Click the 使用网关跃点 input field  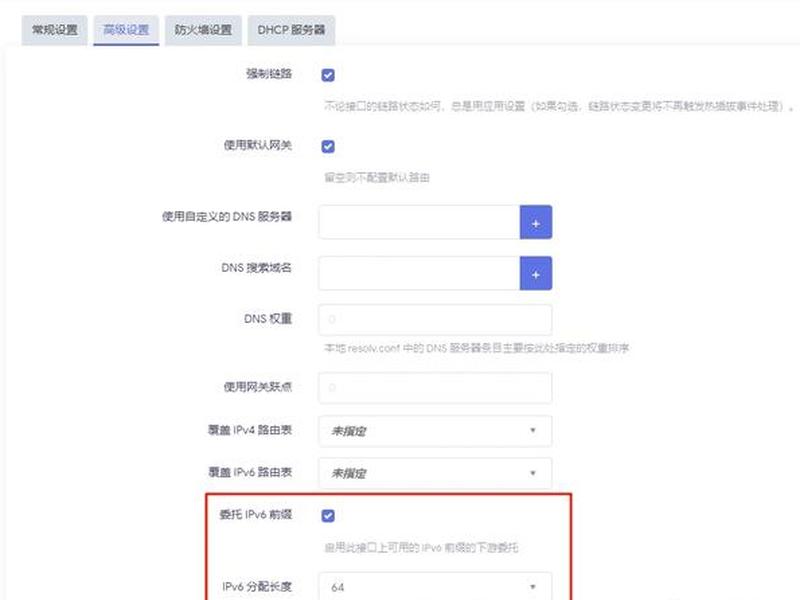coord(435,388)
